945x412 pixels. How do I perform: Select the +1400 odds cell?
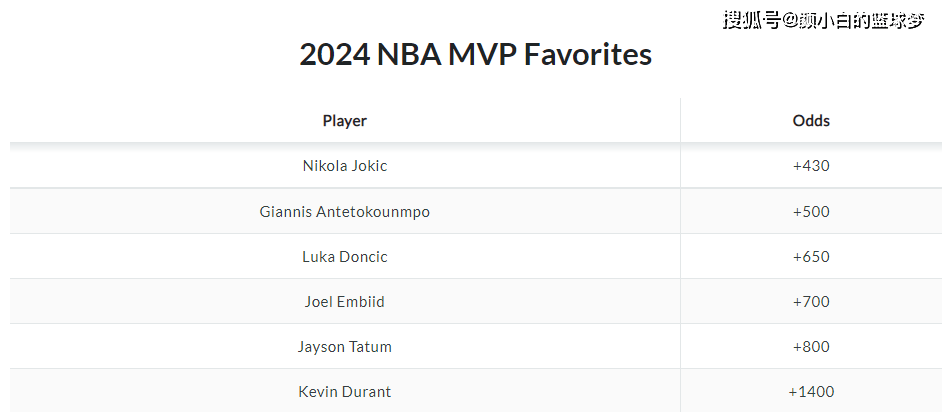(x=811, y=392)
